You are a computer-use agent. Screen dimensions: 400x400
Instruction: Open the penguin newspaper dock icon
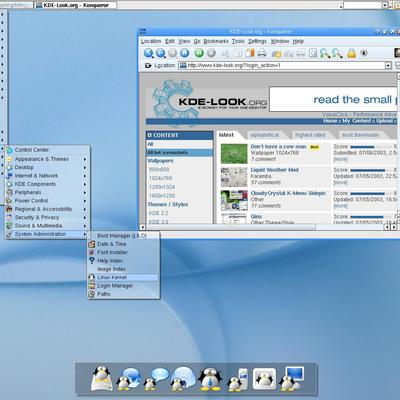coord(102,378)
